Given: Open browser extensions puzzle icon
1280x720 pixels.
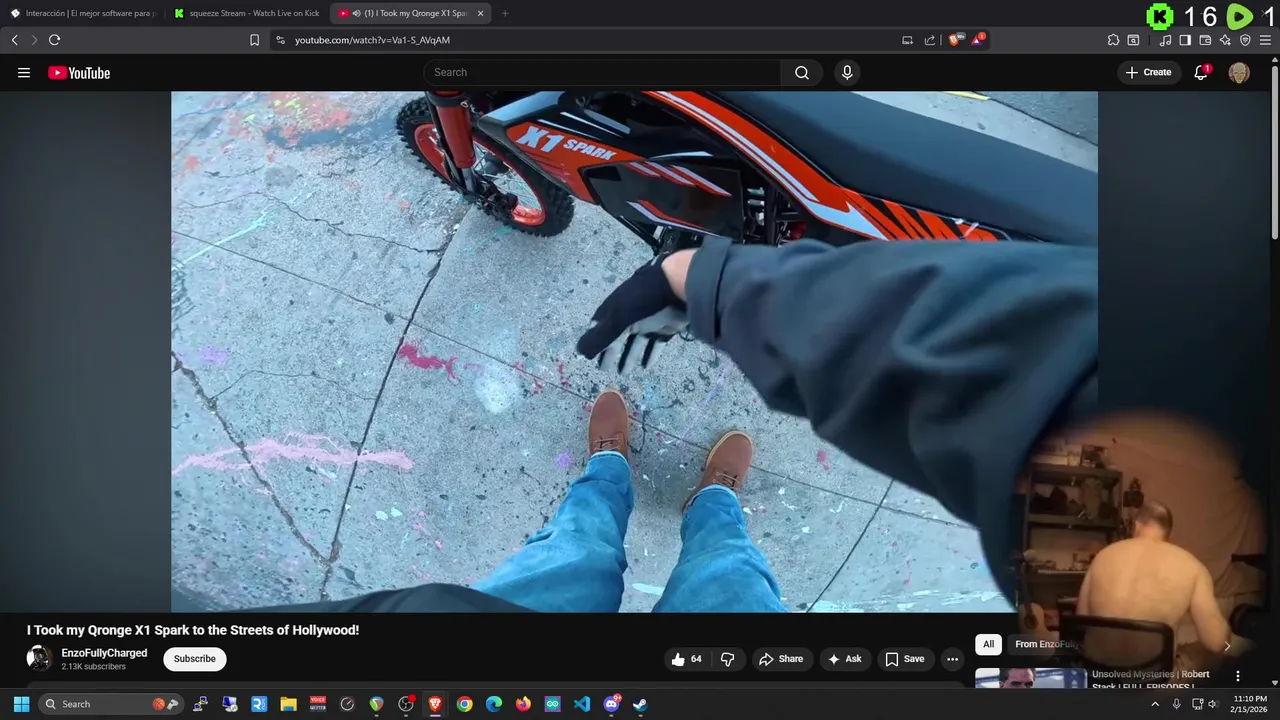Looking at the screenshot, I should click(1113, 40).
